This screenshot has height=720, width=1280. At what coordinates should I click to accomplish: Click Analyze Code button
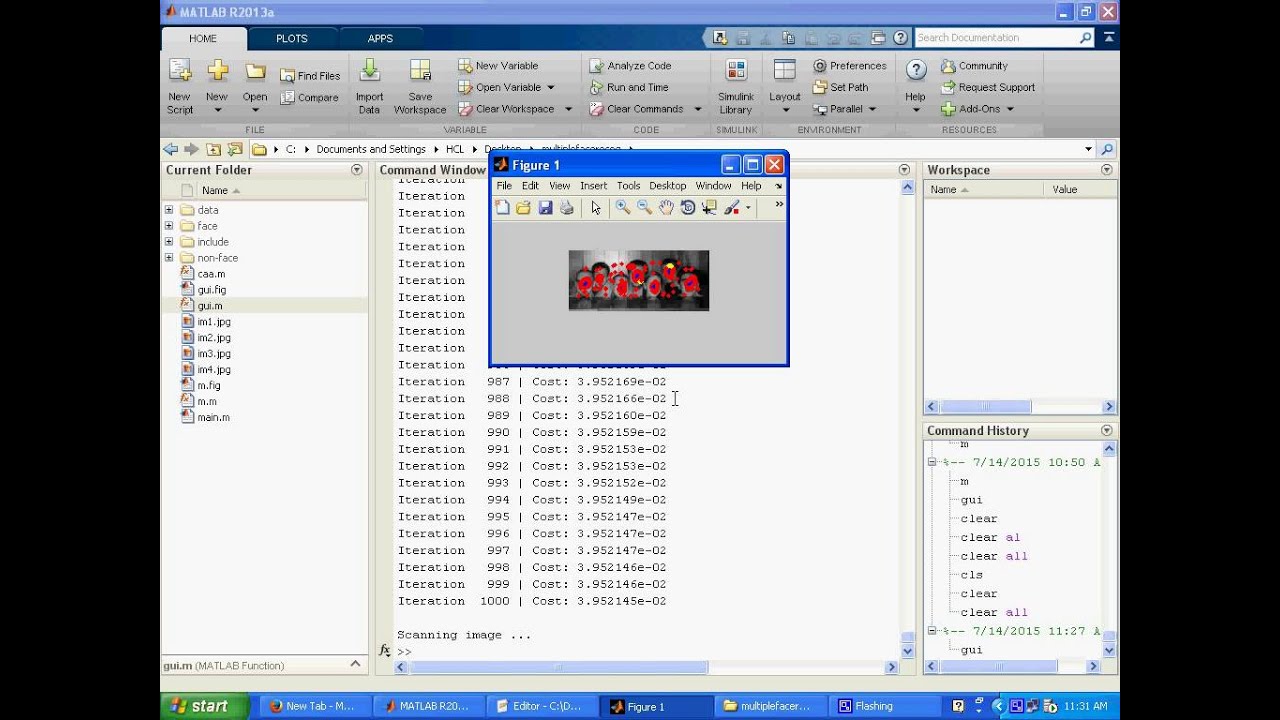[x=630, y=66]
